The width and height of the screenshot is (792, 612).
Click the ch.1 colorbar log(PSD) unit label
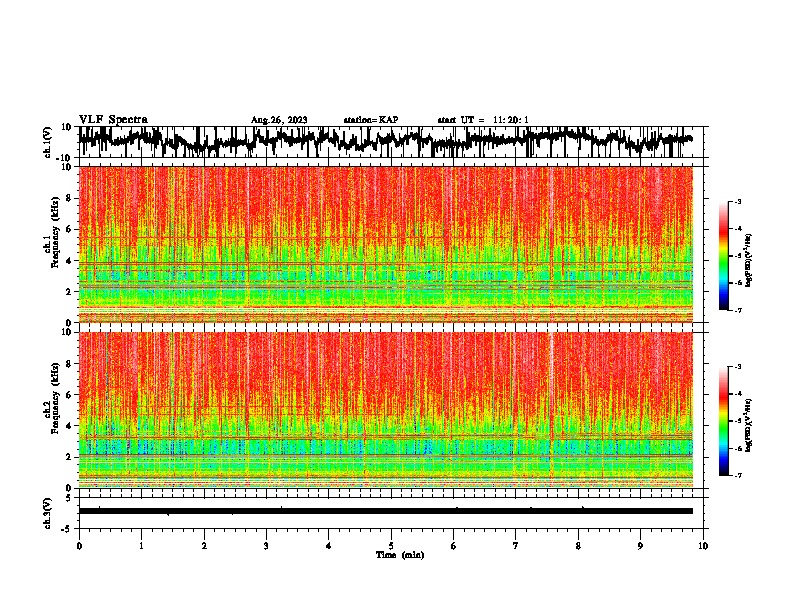tap(749, 261)
